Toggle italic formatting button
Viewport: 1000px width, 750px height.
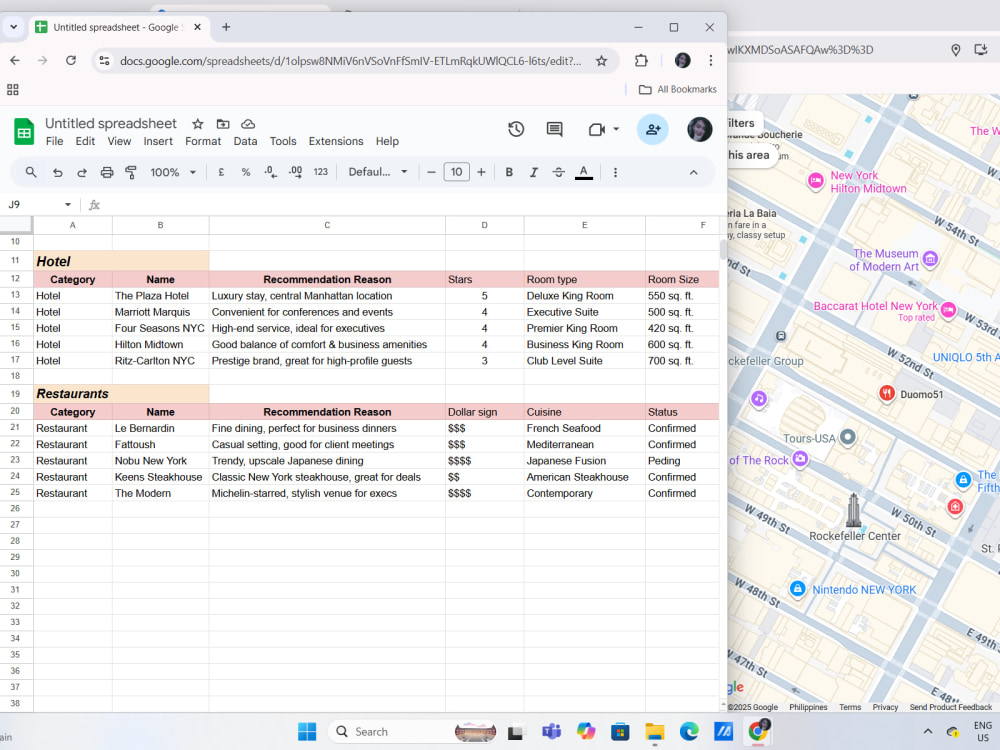534,172
